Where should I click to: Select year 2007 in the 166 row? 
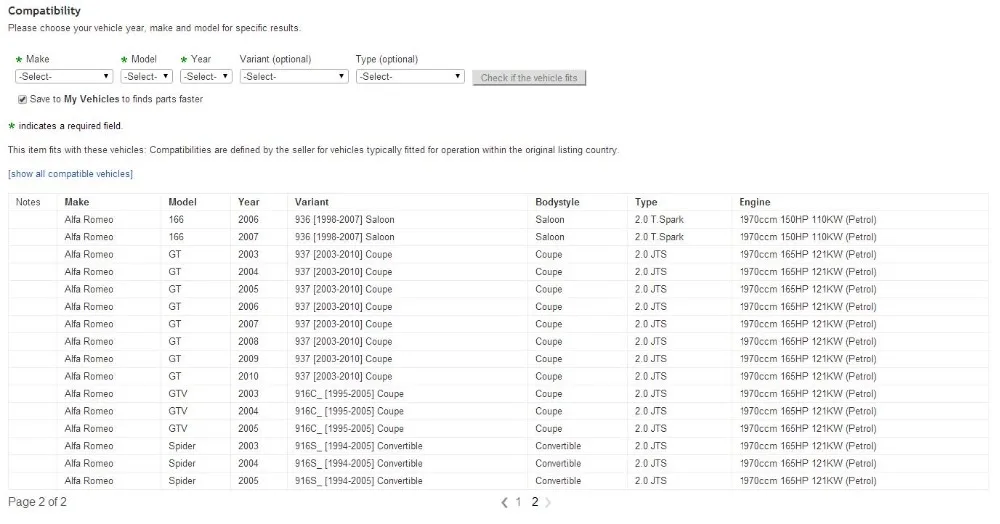[x=249, y=237]
